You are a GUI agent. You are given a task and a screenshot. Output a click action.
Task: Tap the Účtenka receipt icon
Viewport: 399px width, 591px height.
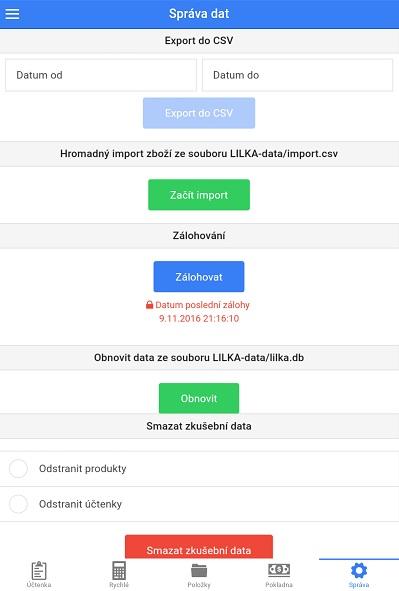pyautogui.click(x=39, y=570)
